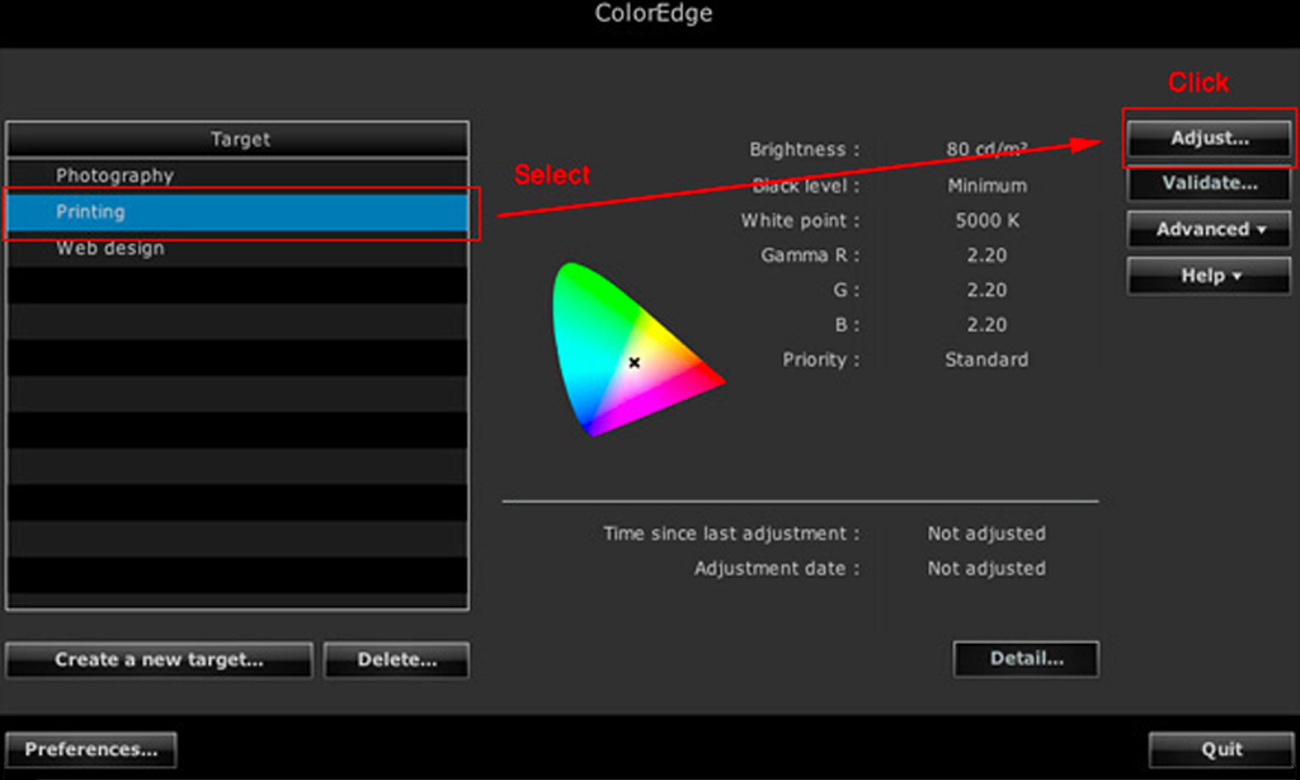
Task: Click the Standard priority value
Action: [986, 359]
